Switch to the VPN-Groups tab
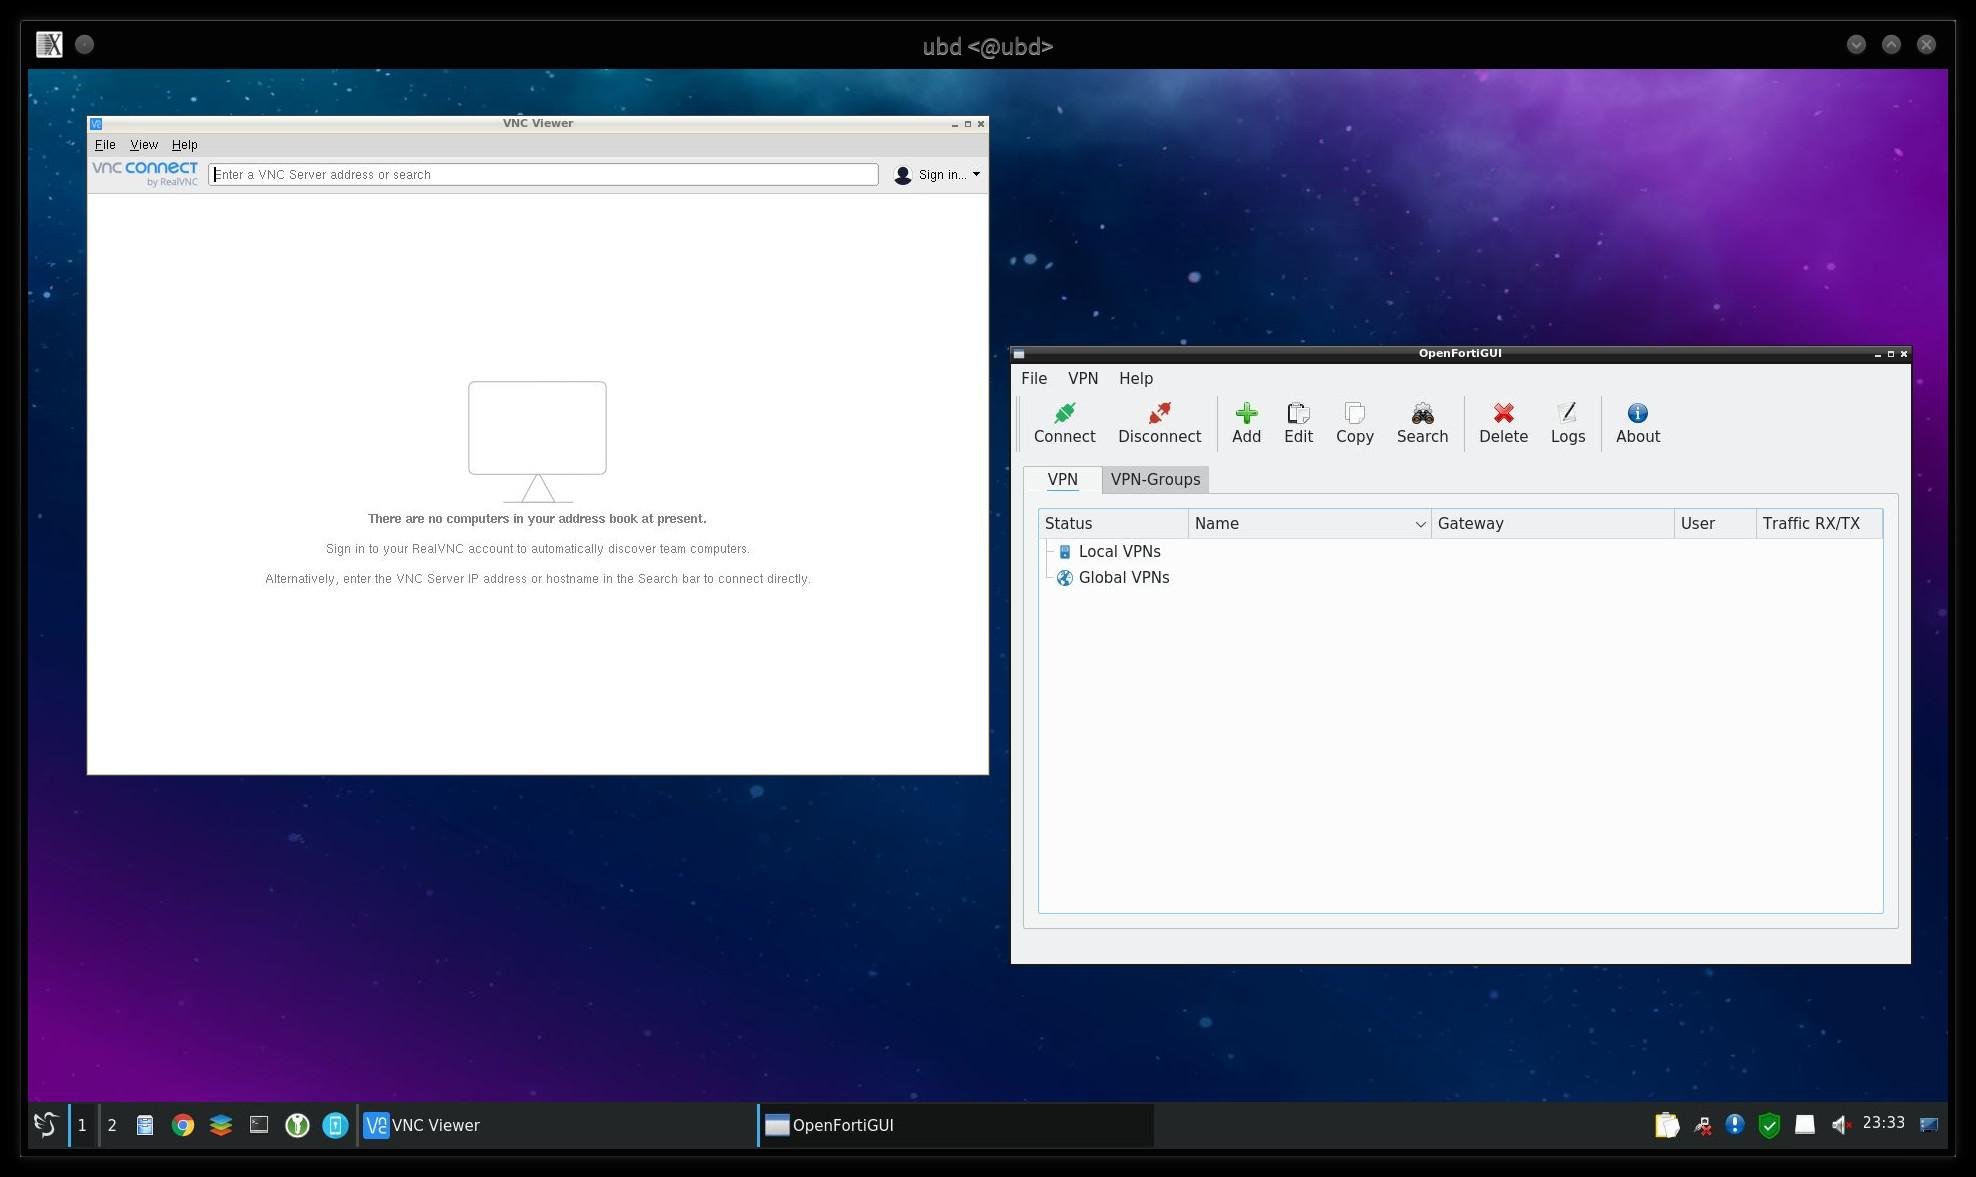Image resolution: width=1976 pixels, height=1177 pixels. (1155, 480)
